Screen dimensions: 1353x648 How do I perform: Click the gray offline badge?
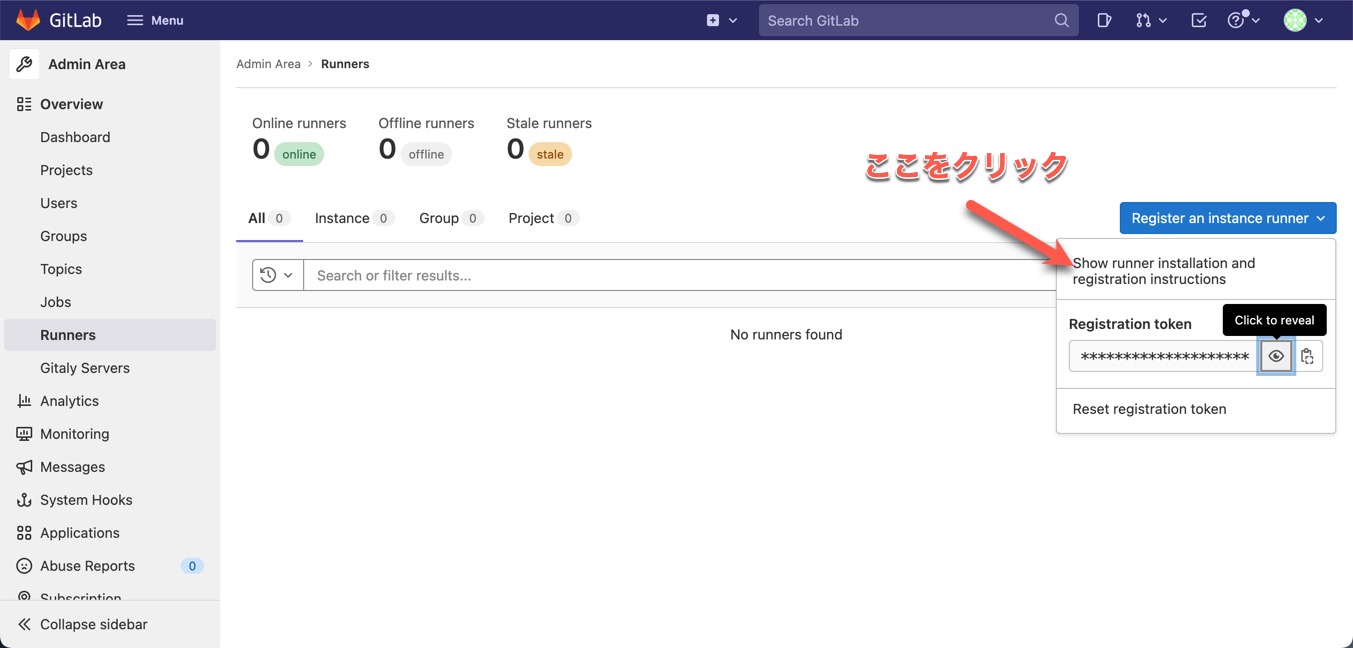(426, 154)
